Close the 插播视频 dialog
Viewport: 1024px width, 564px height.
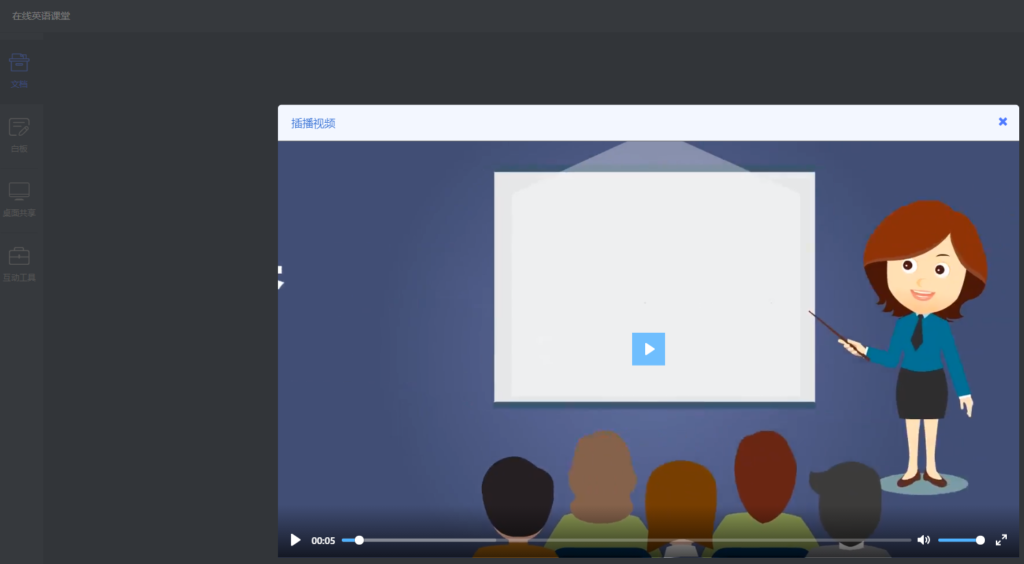[x=1002, y=122]
